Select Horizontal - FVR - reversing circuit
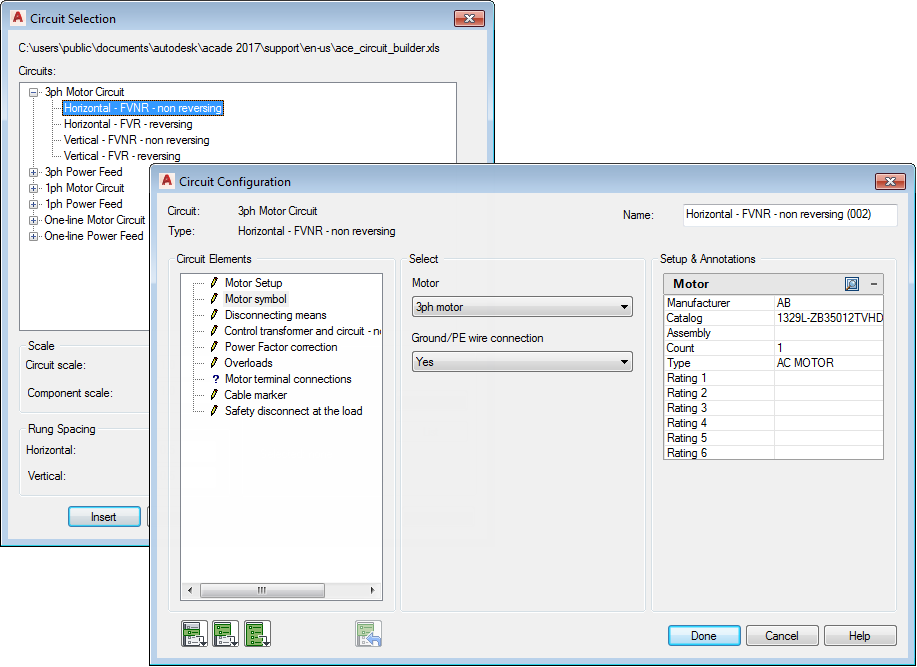917x667 pixels. pos(128,124)
